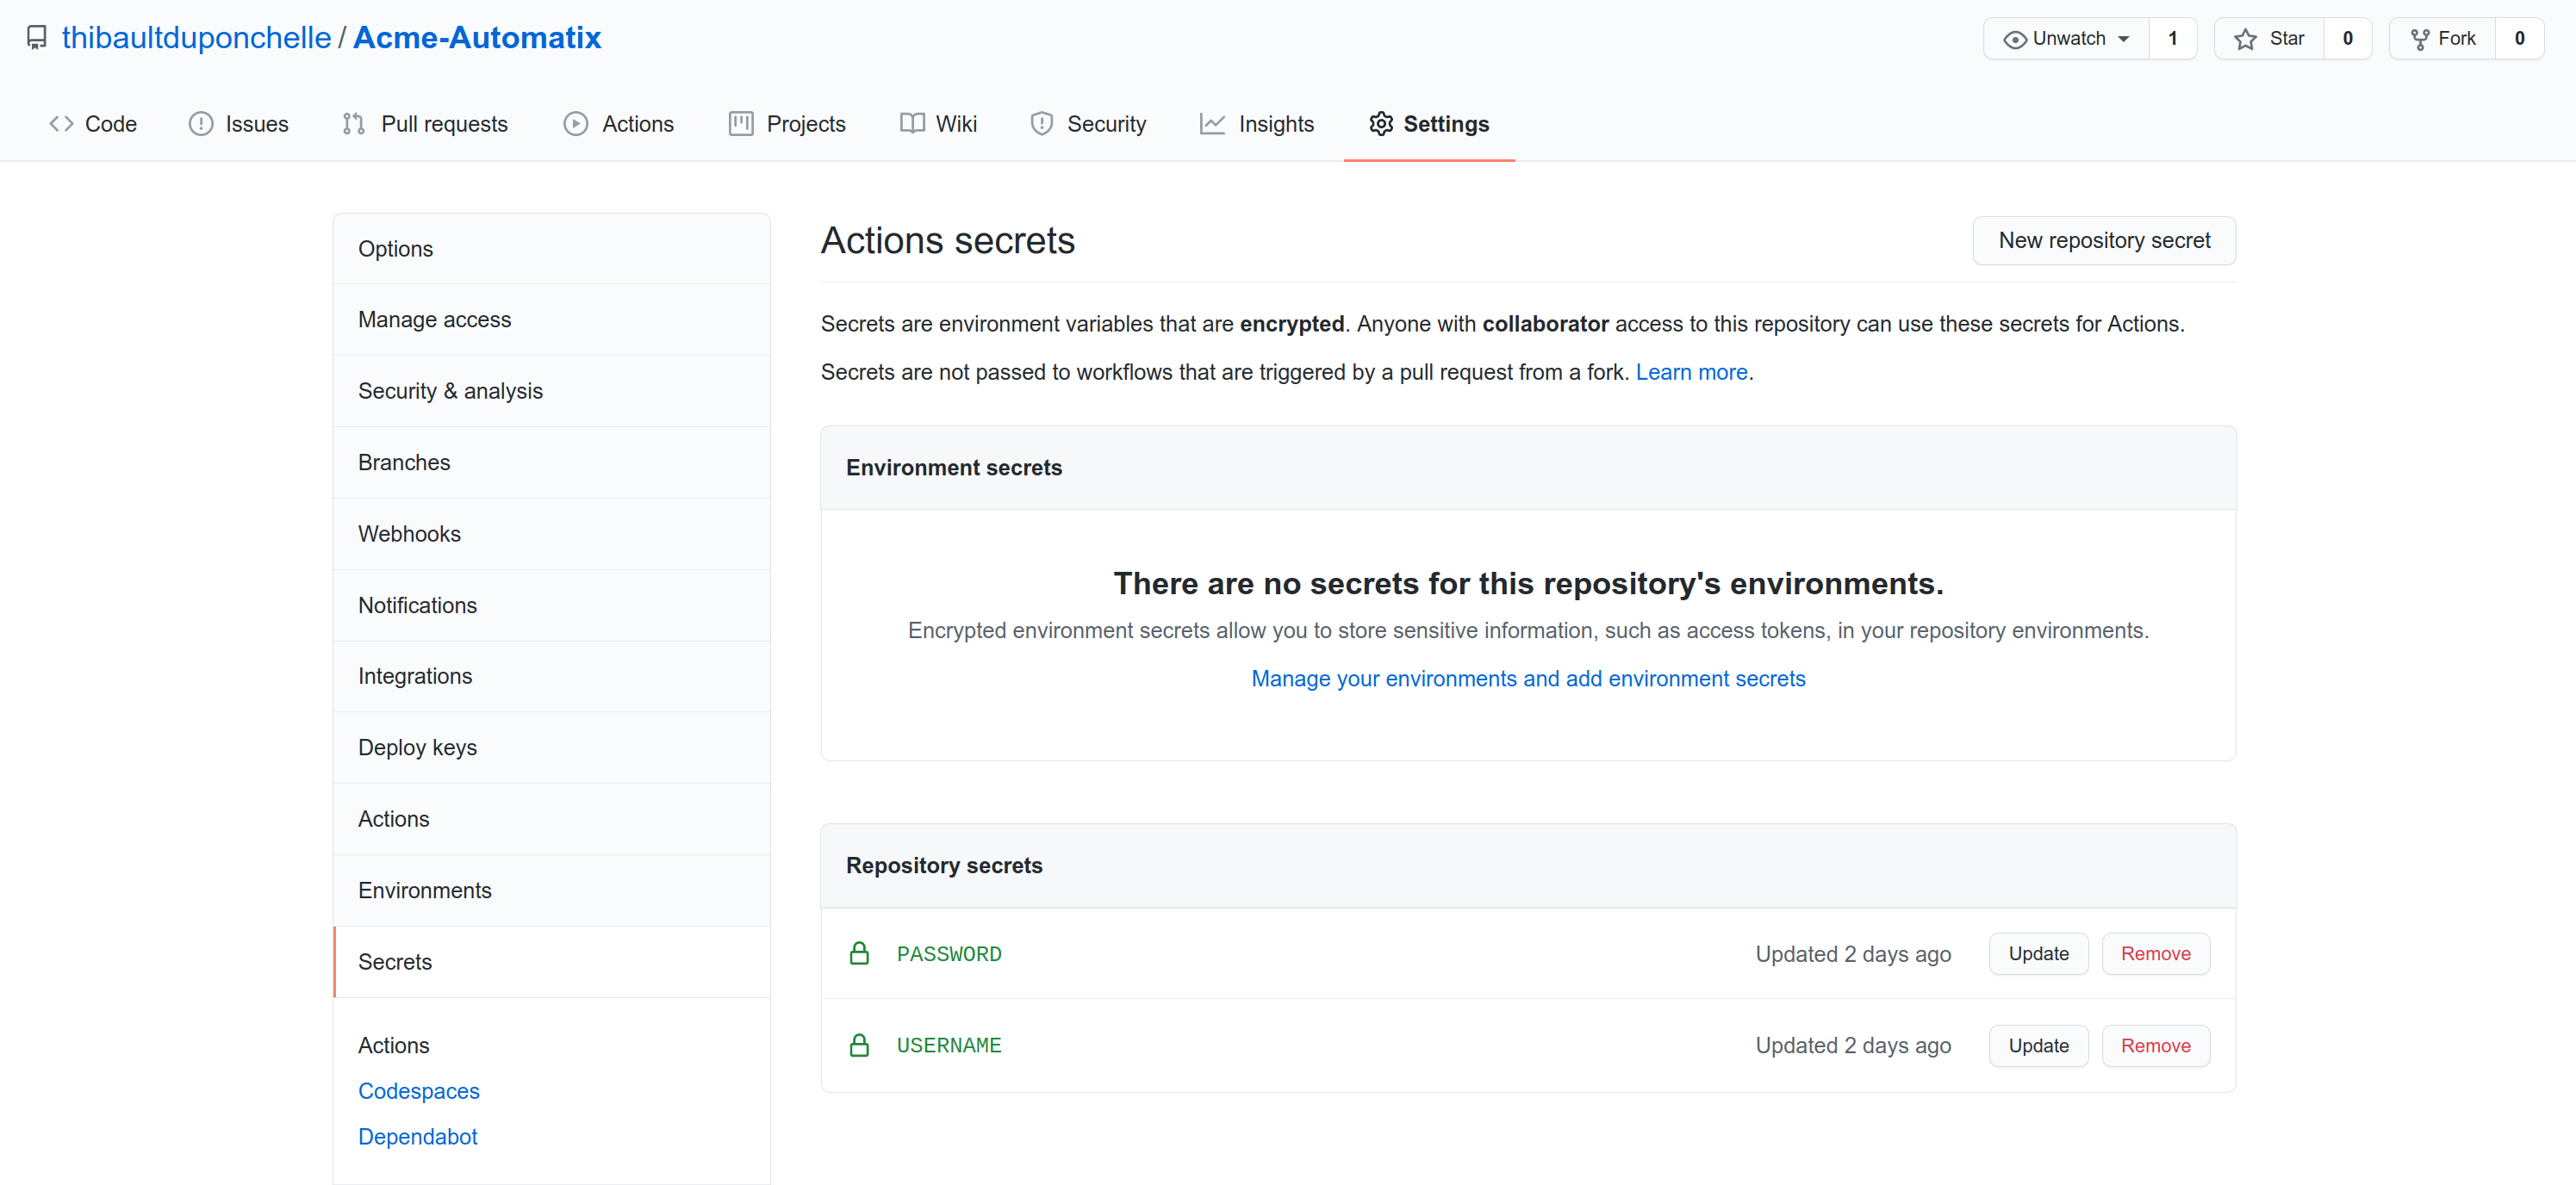Click New repository secret button
Image resolution: width=2576 pixels, height=1185 pixels.
(x=2104, y=241)
